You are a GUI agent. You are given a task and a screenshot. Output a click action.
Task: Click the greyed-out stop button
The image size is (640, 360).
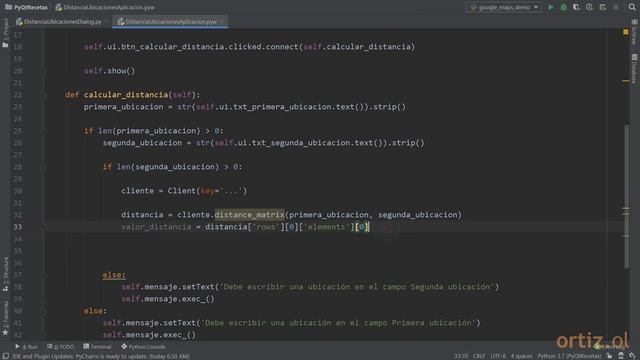coord(616,7)
